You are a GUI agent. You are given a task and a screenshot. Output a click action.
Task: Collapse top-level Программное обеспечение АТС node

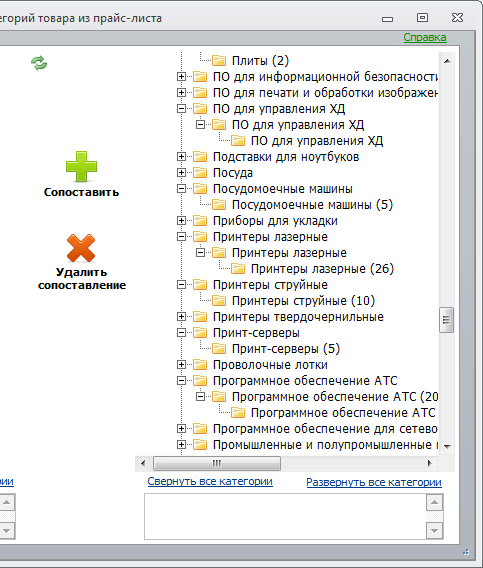click(181, 380)
